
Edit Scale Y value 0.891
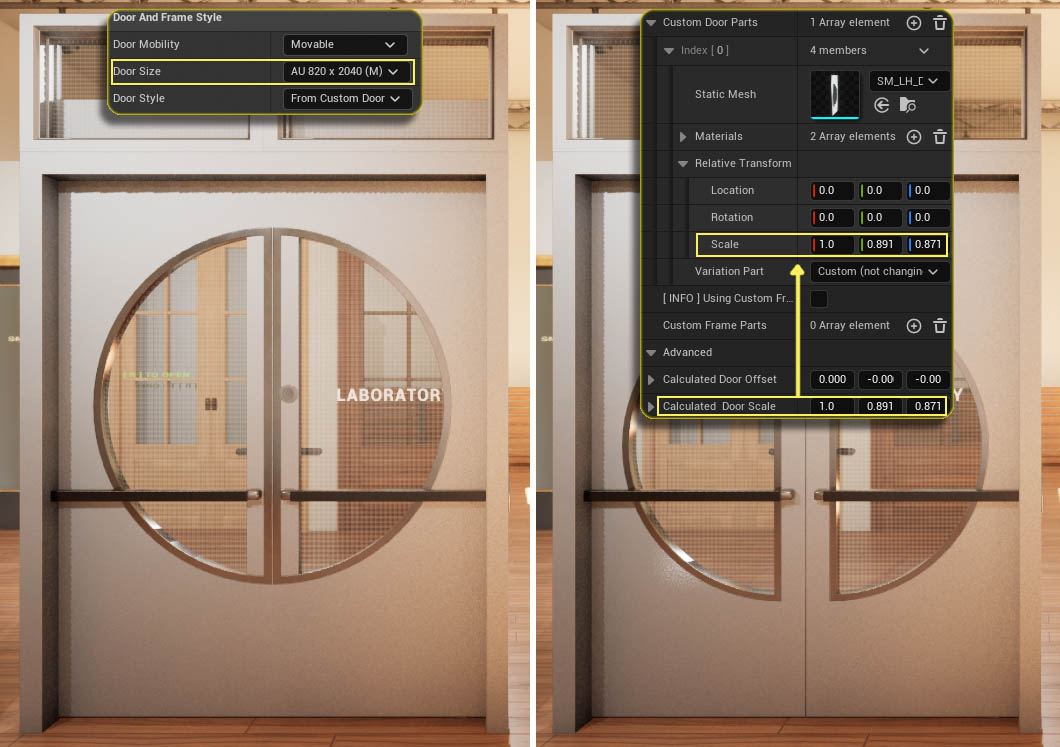pyautogui.click(x=880, y=245)
